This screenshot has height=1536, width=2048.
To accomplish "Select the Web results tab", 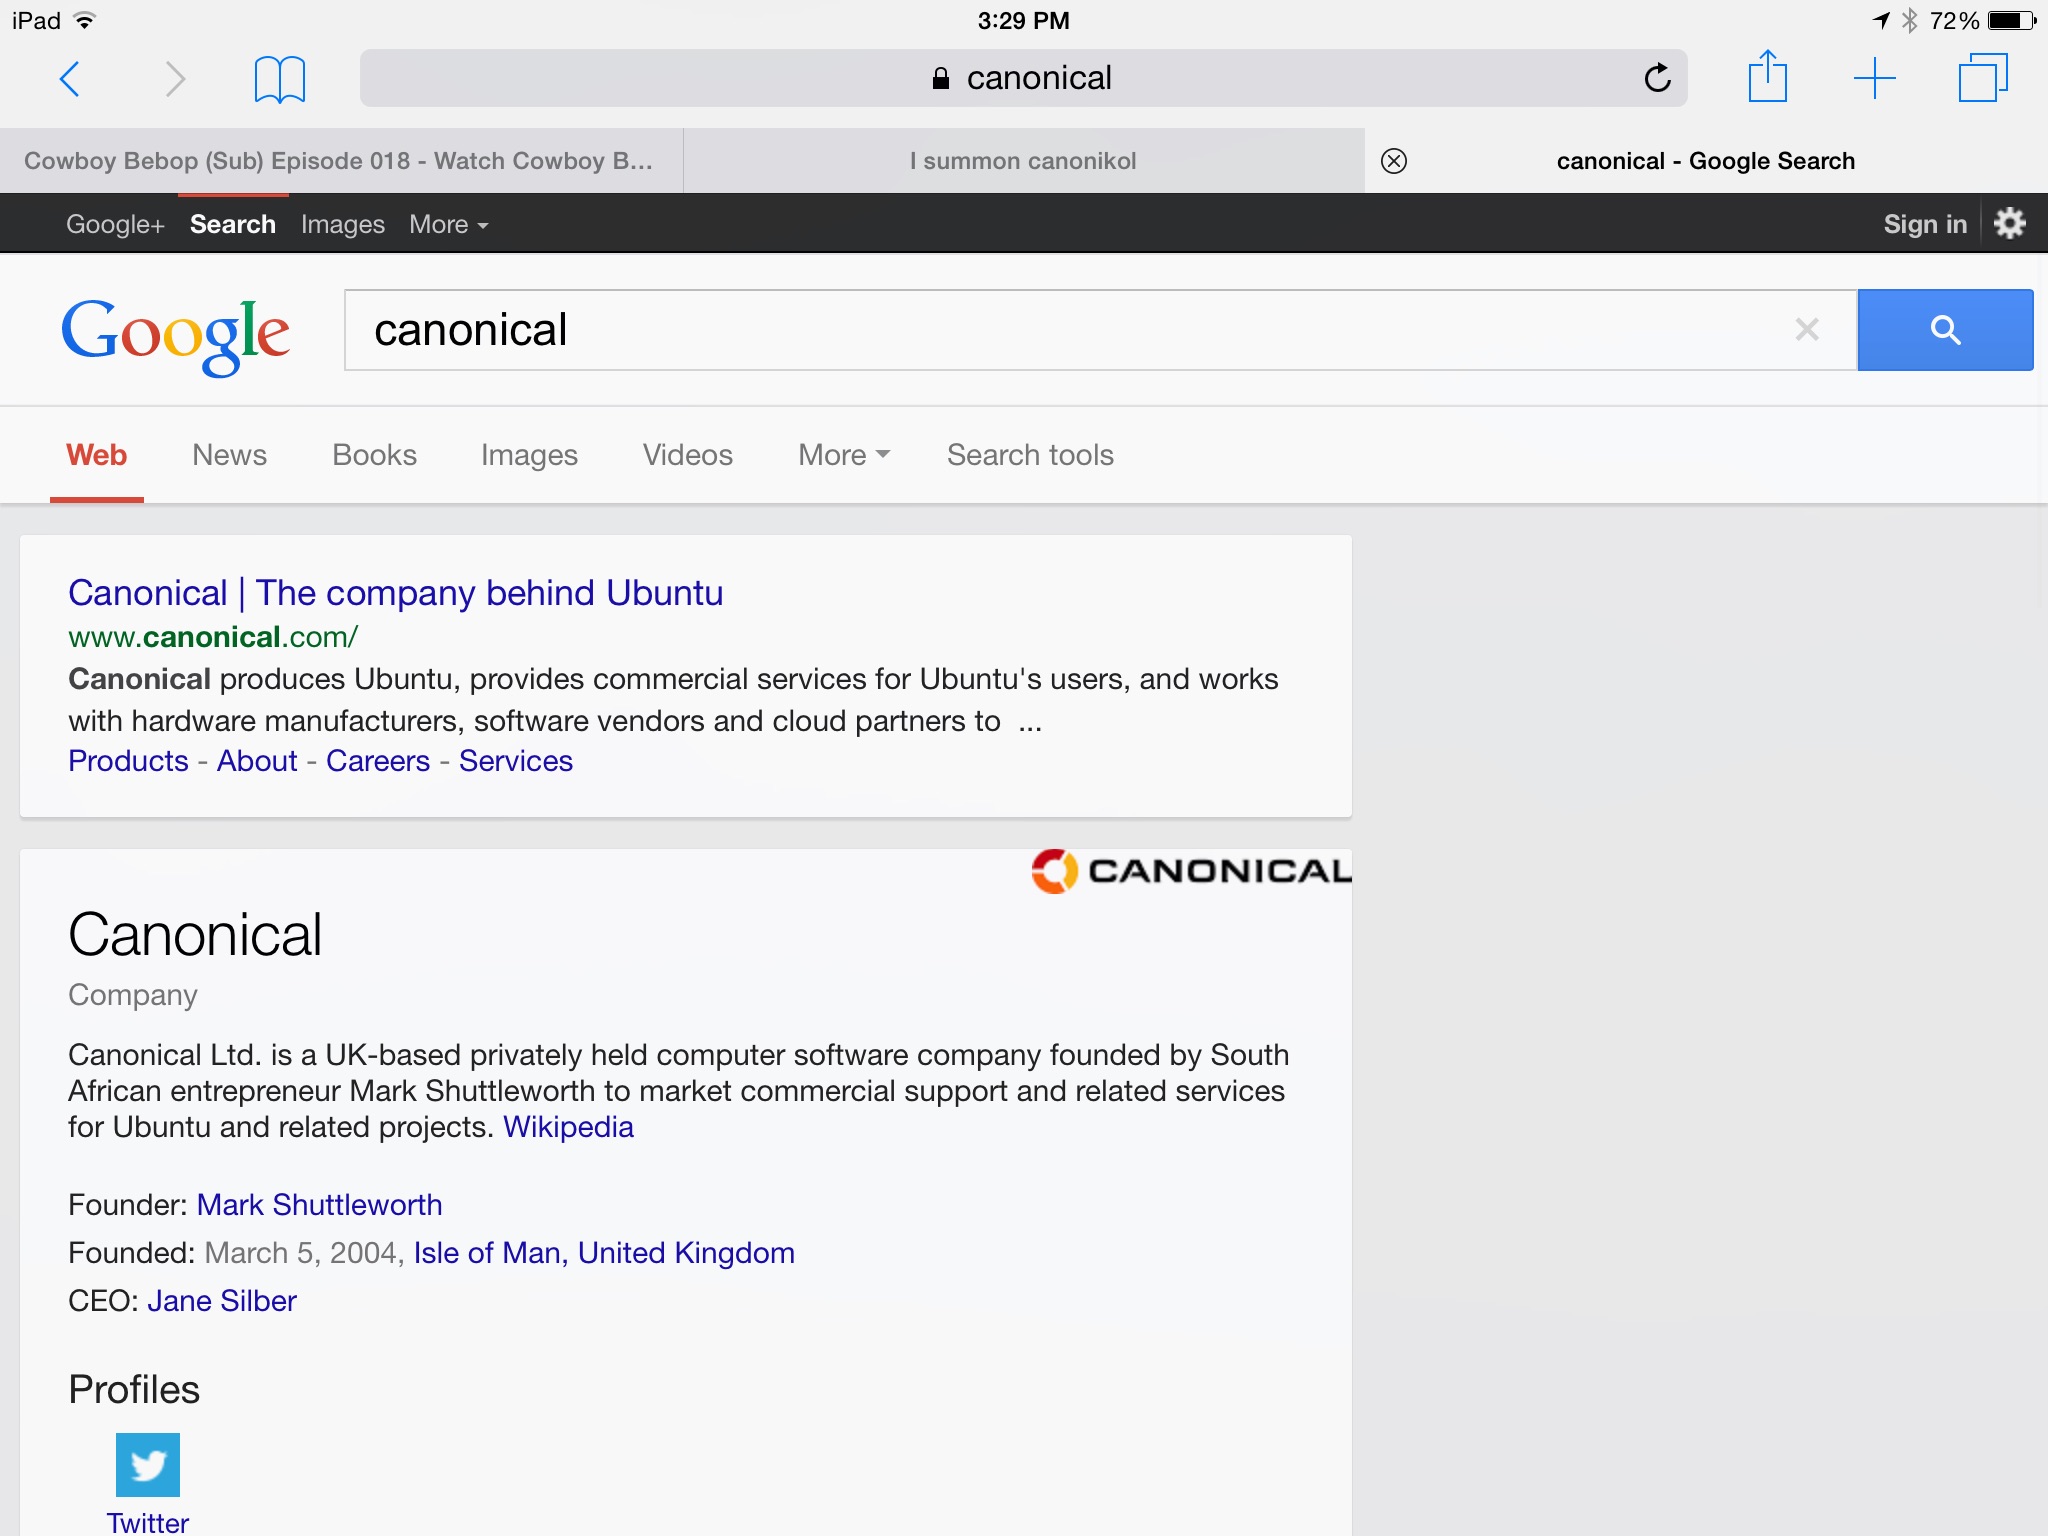I will pos(97,455).
